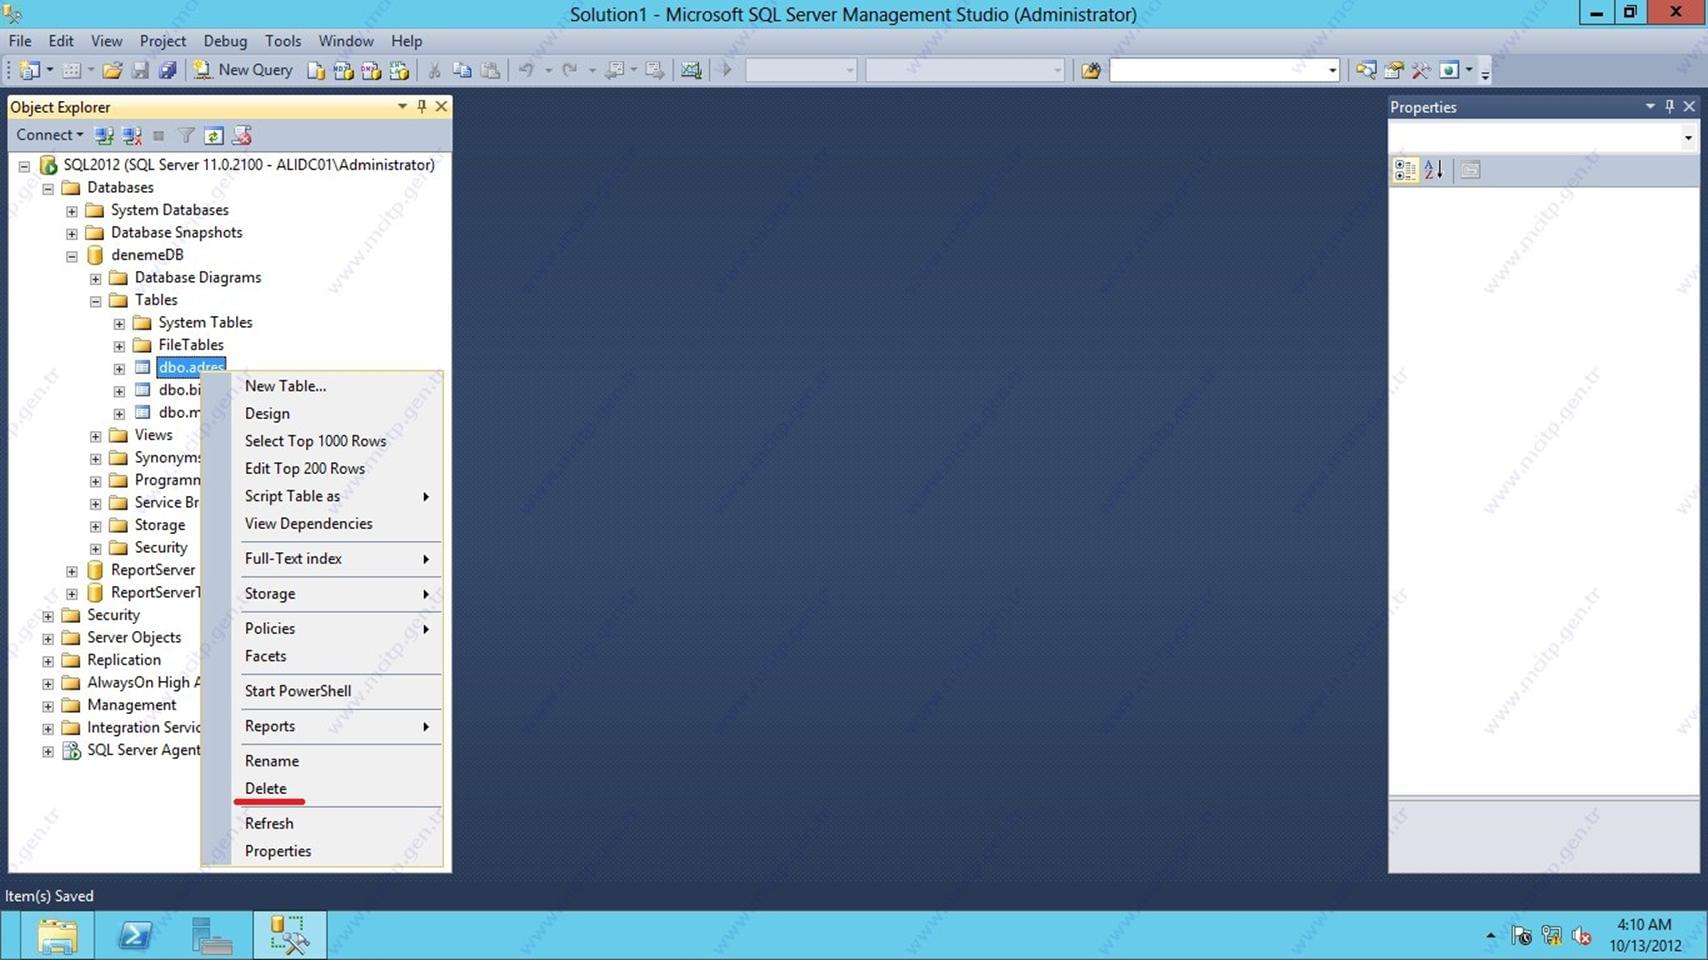Toggle Categorized view in Properties panel
Viewport: 1708px width, 960px height.
click(1405, 170)
